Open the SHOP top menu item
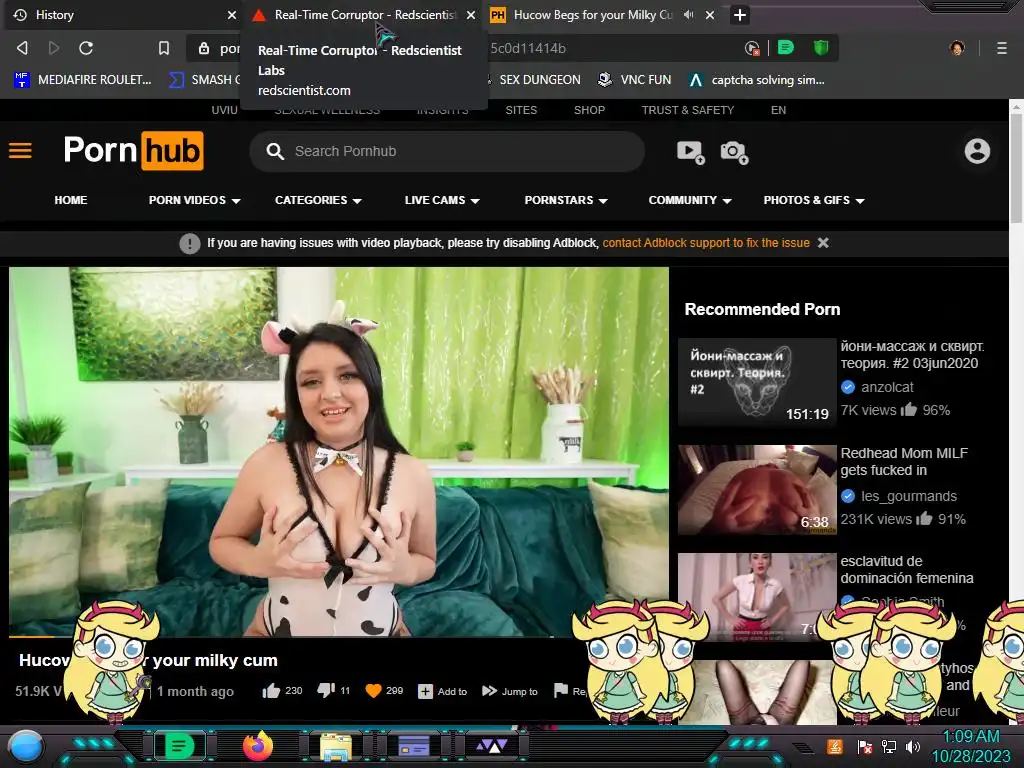Viewport: 1024px width, 768px height. 589,110
